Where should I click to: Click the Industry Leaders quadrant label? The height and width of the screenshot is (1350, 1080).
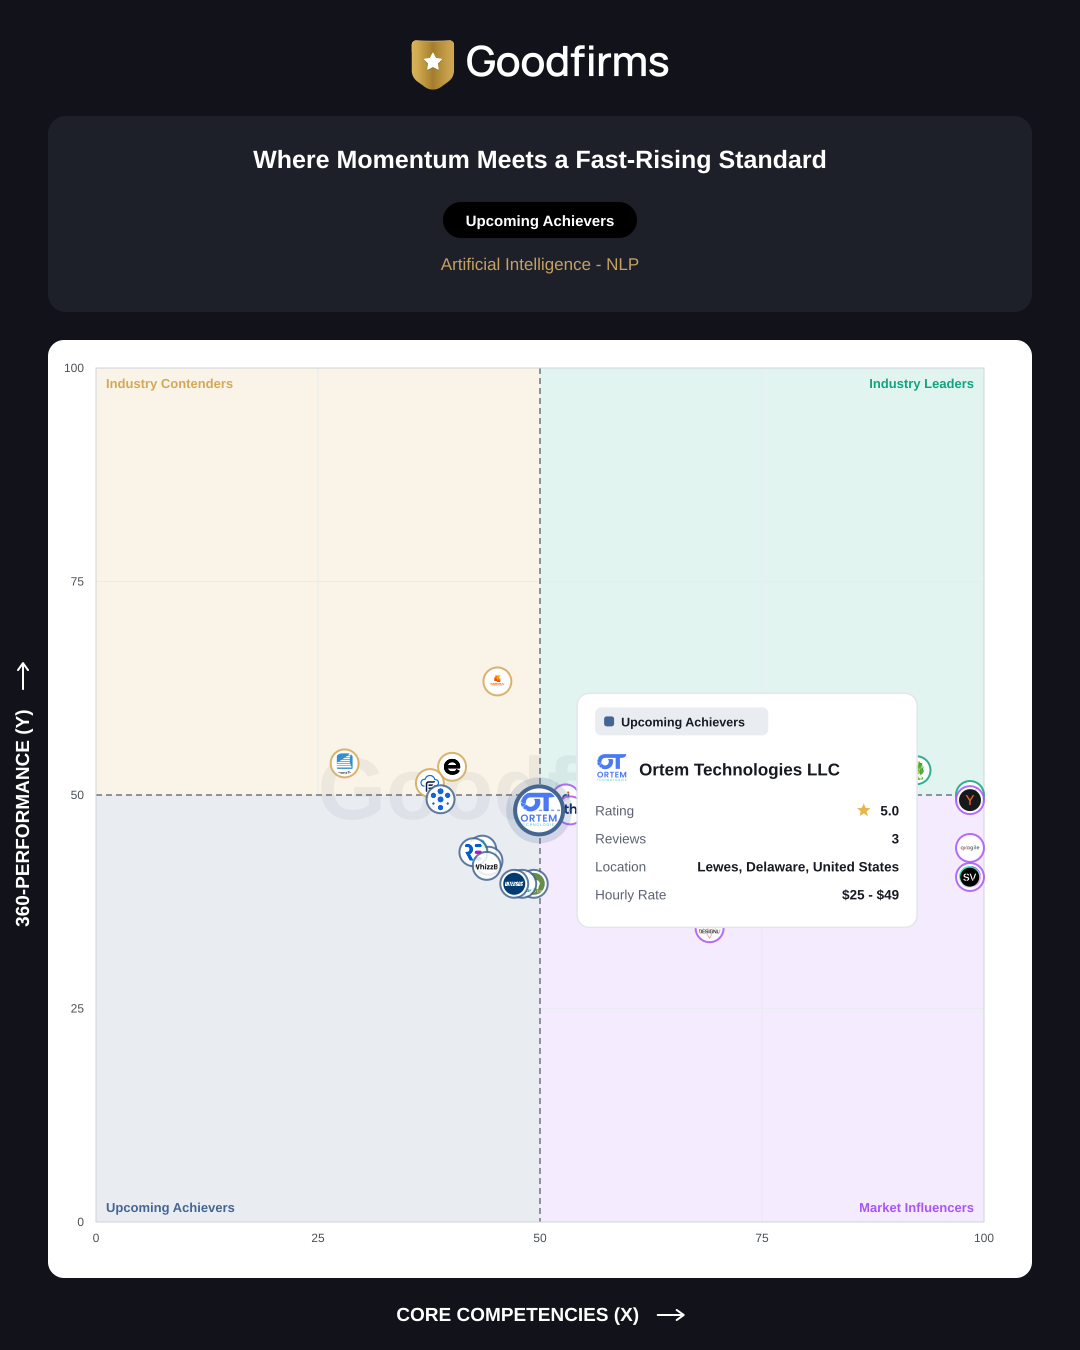tap(921, 384)
